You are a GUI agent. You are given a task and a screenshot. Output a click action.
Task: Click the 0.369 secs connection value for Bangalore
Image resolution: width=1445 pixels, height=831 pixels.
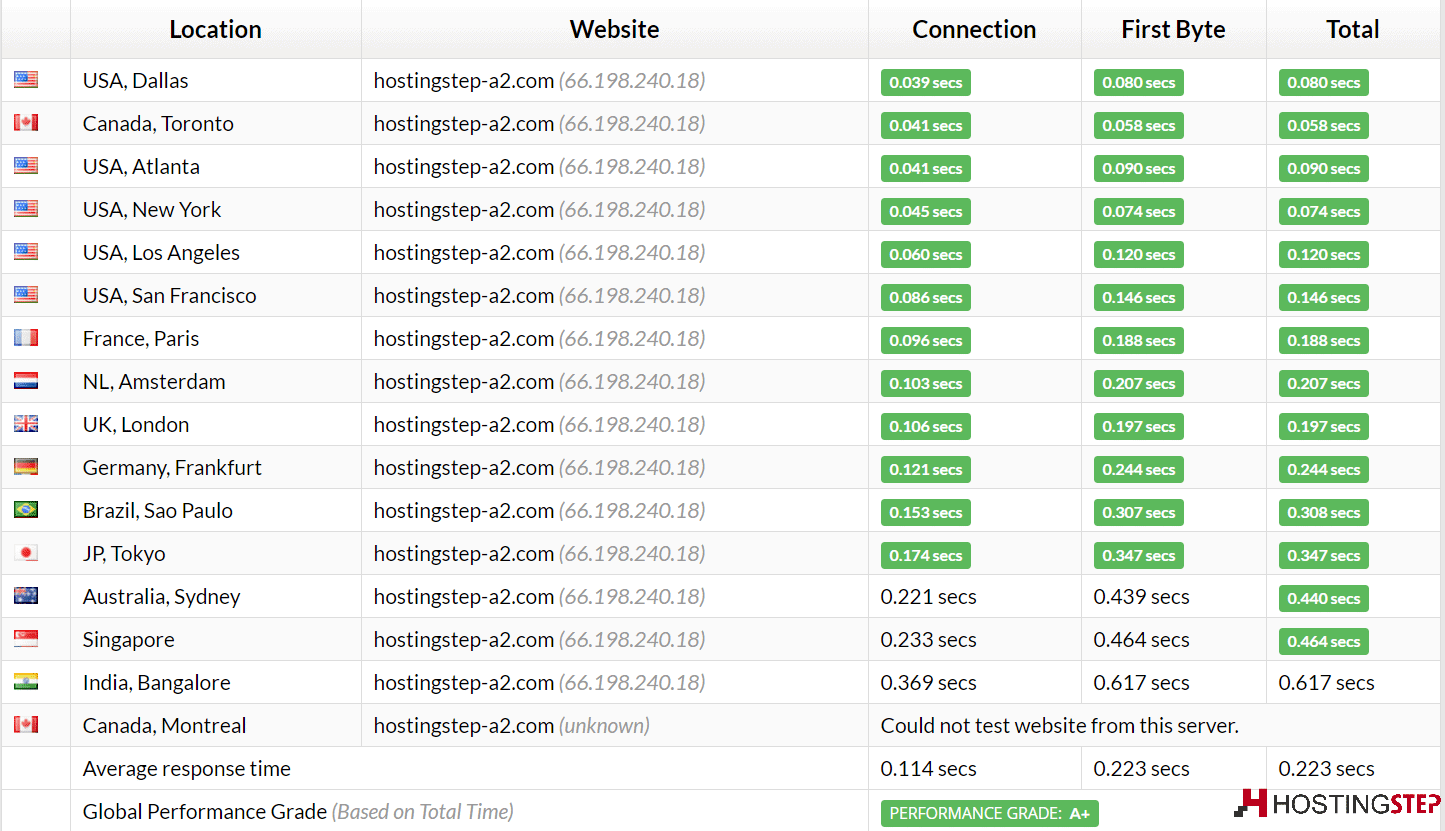(x=928, y=682)
